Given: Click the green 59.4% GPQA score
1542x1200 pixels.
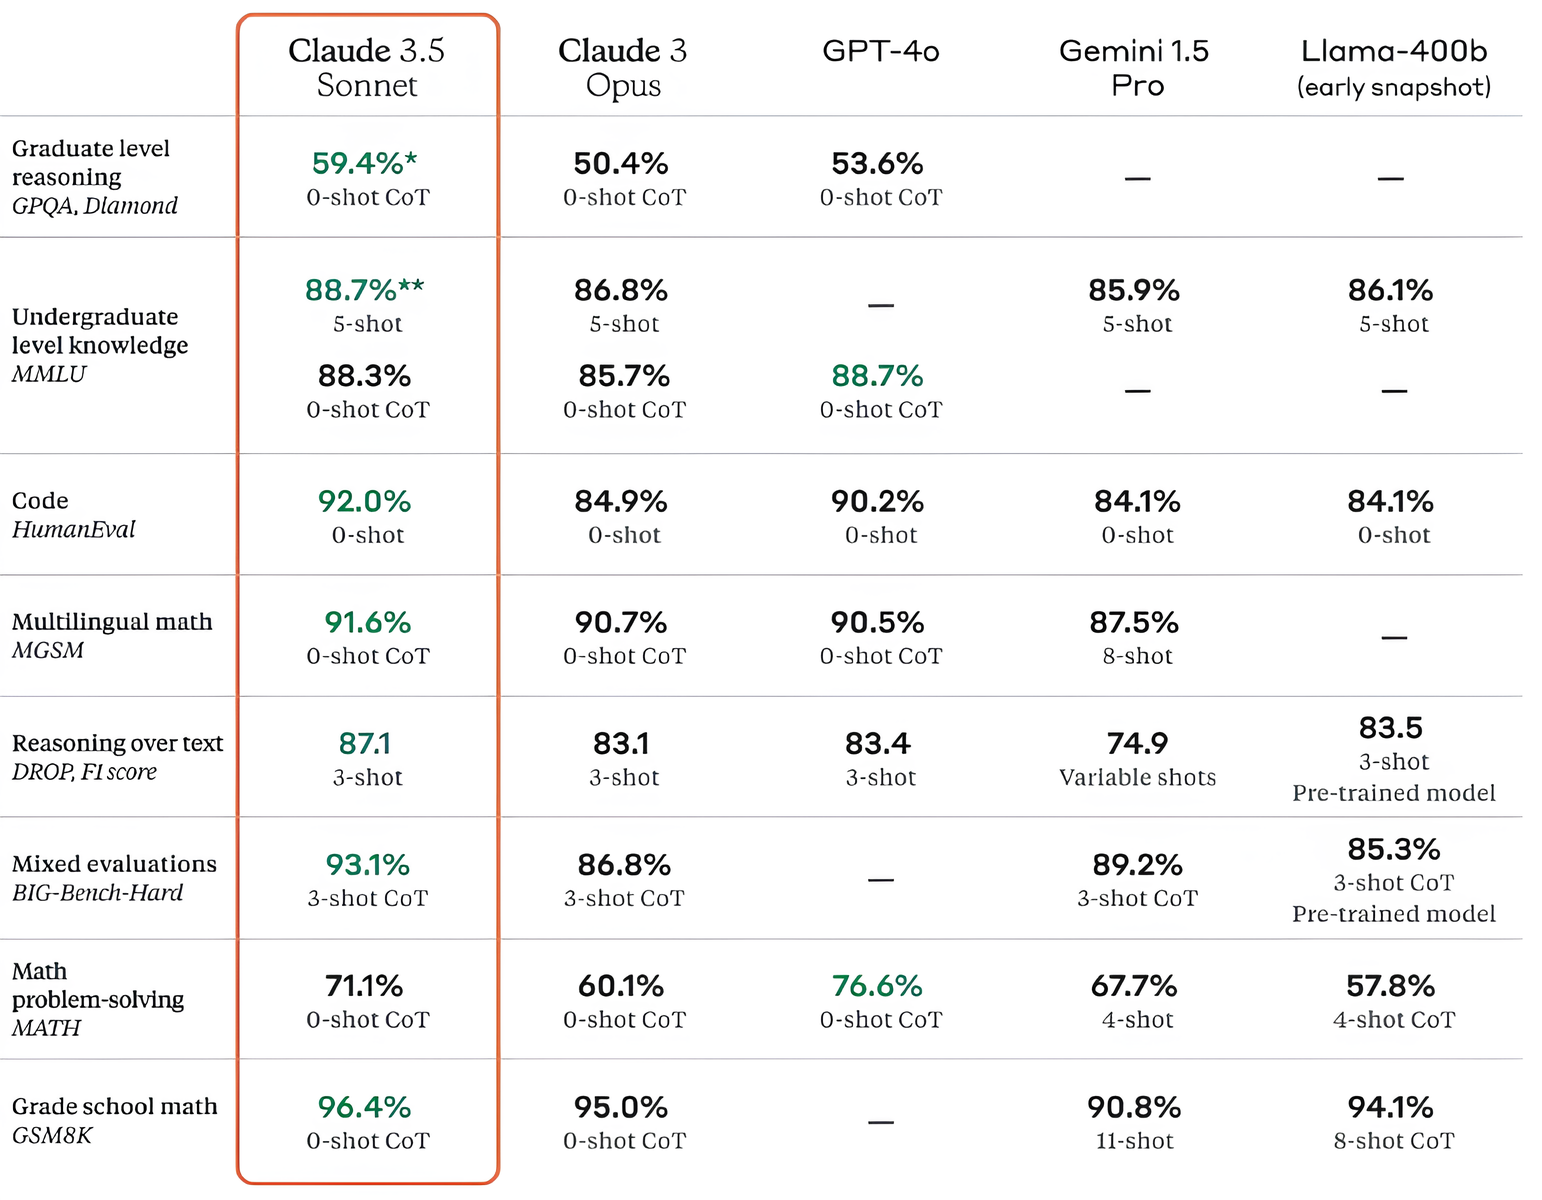Looking at the screenshot, I should [364, 163].
